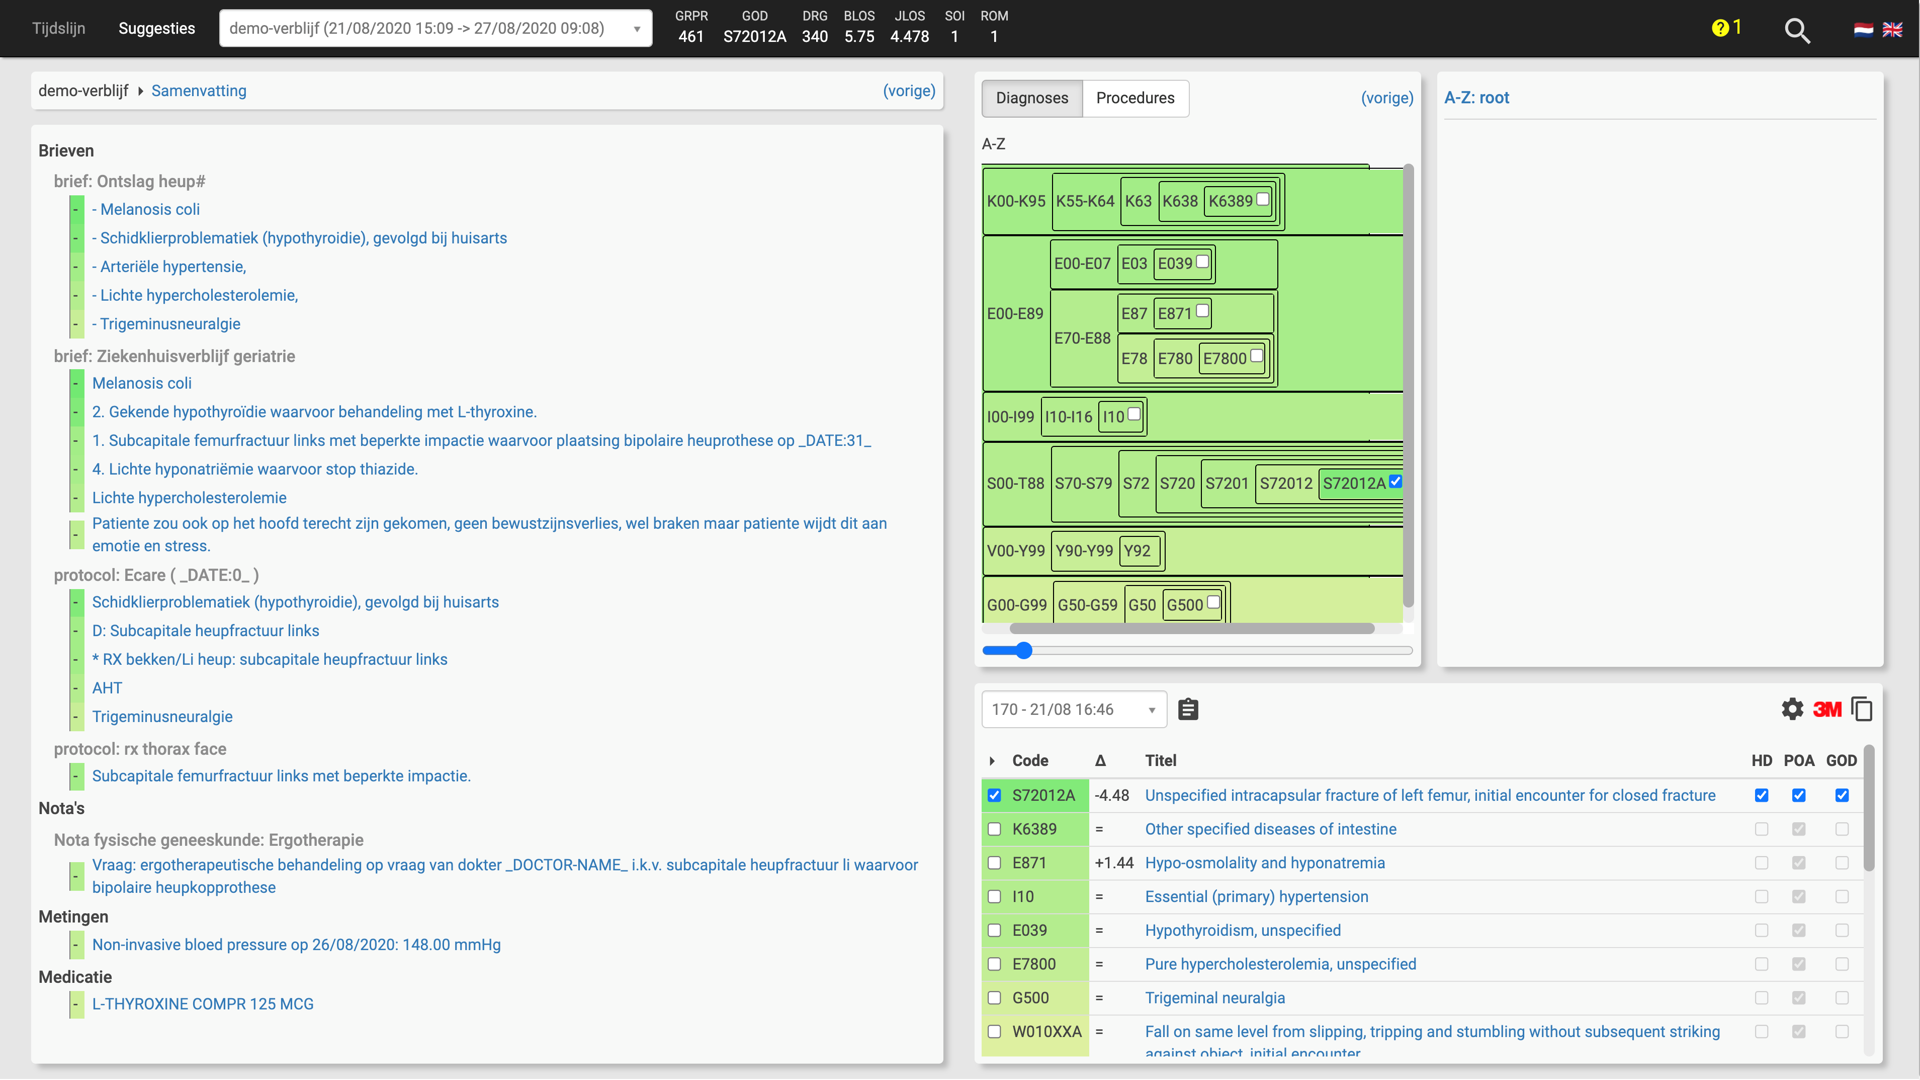
Task: Switch language with the Dutch flag
Action: pos(1863,29)
